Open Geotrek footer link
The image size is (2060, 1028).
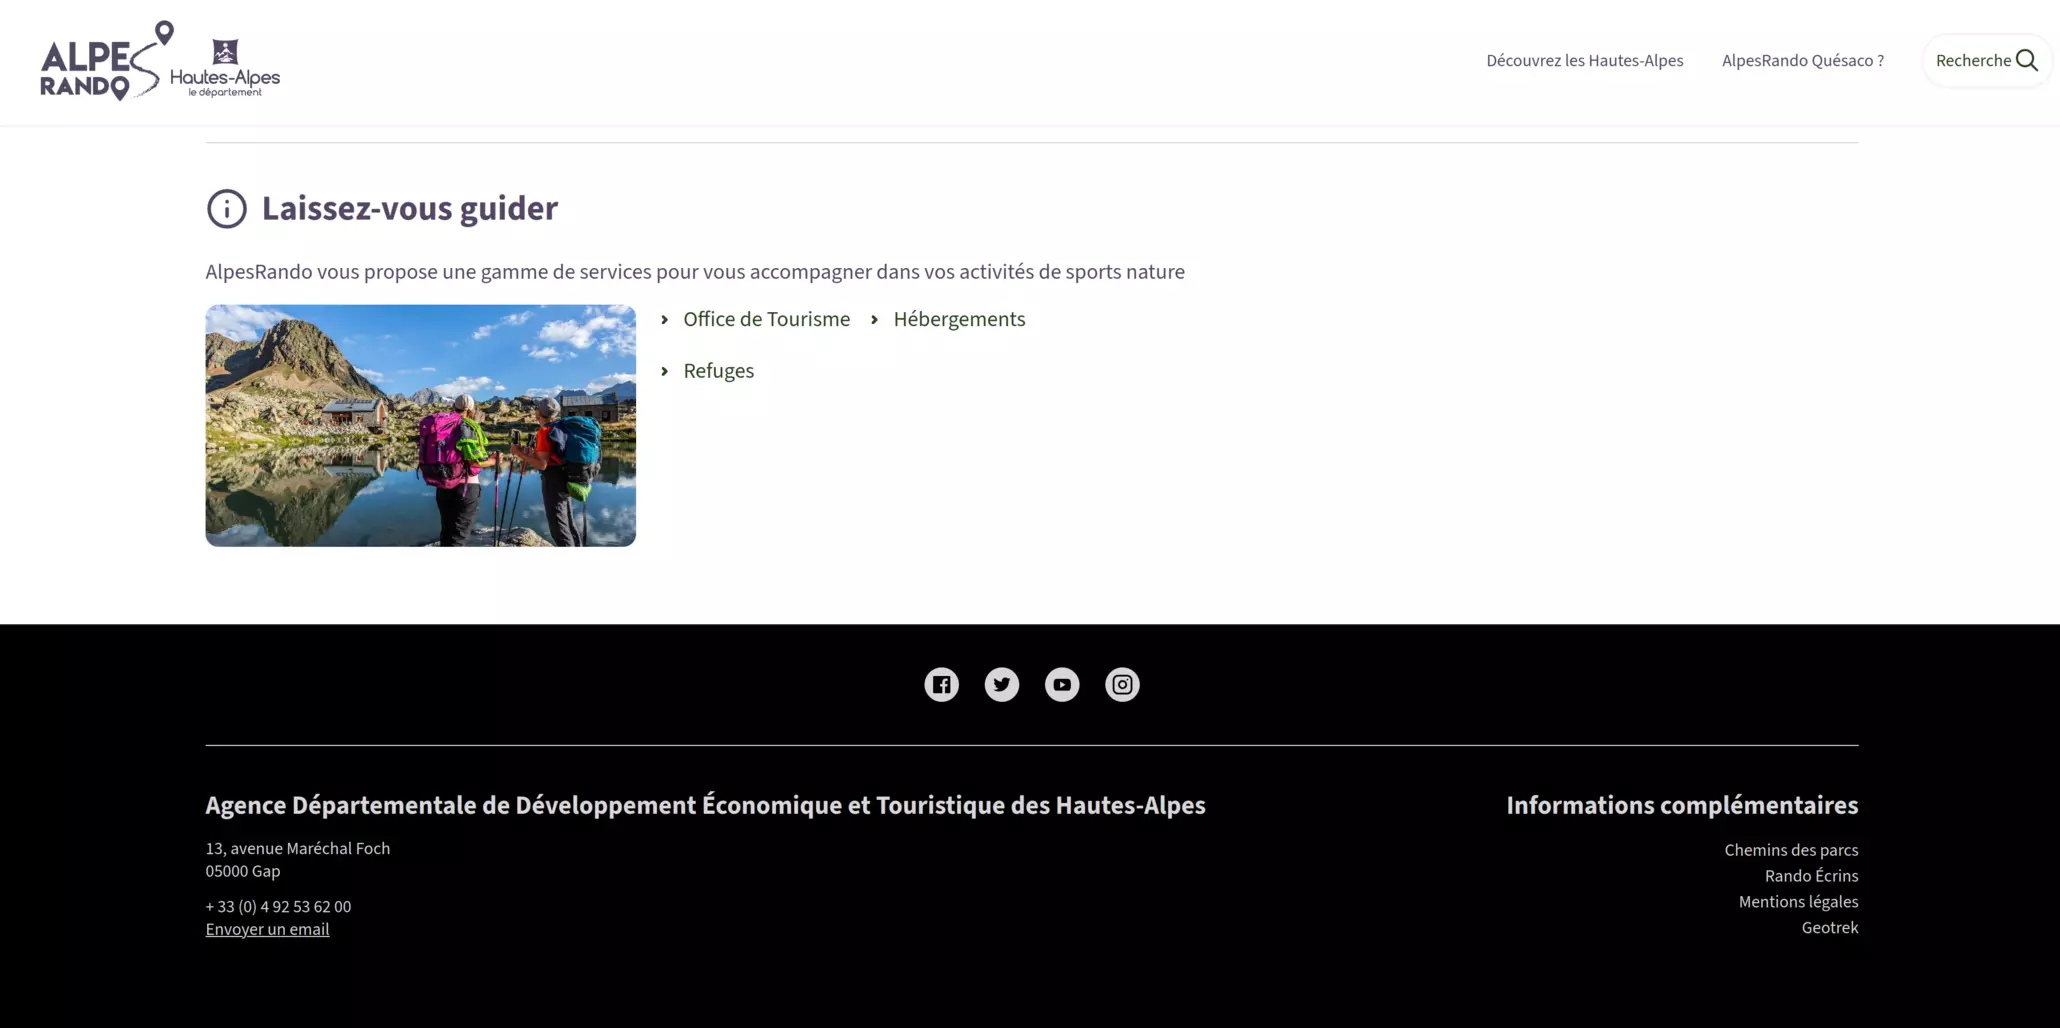(x=1830, y=928)
